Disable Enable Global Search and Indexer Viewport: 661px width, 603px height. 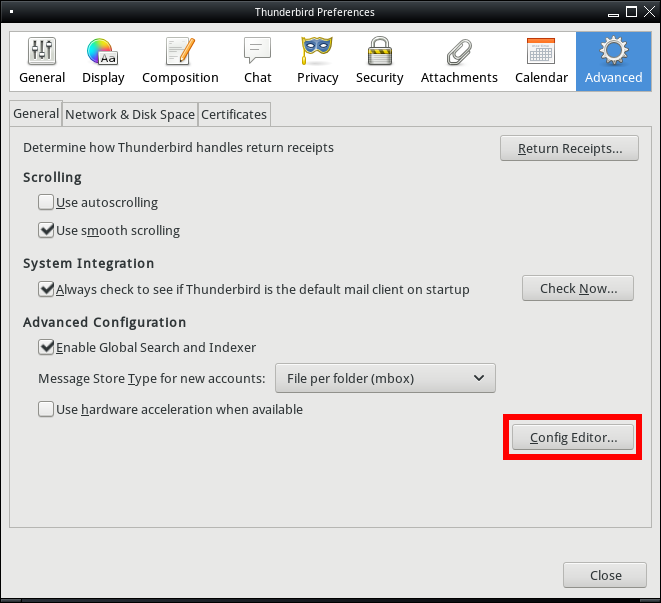[46, 347]
